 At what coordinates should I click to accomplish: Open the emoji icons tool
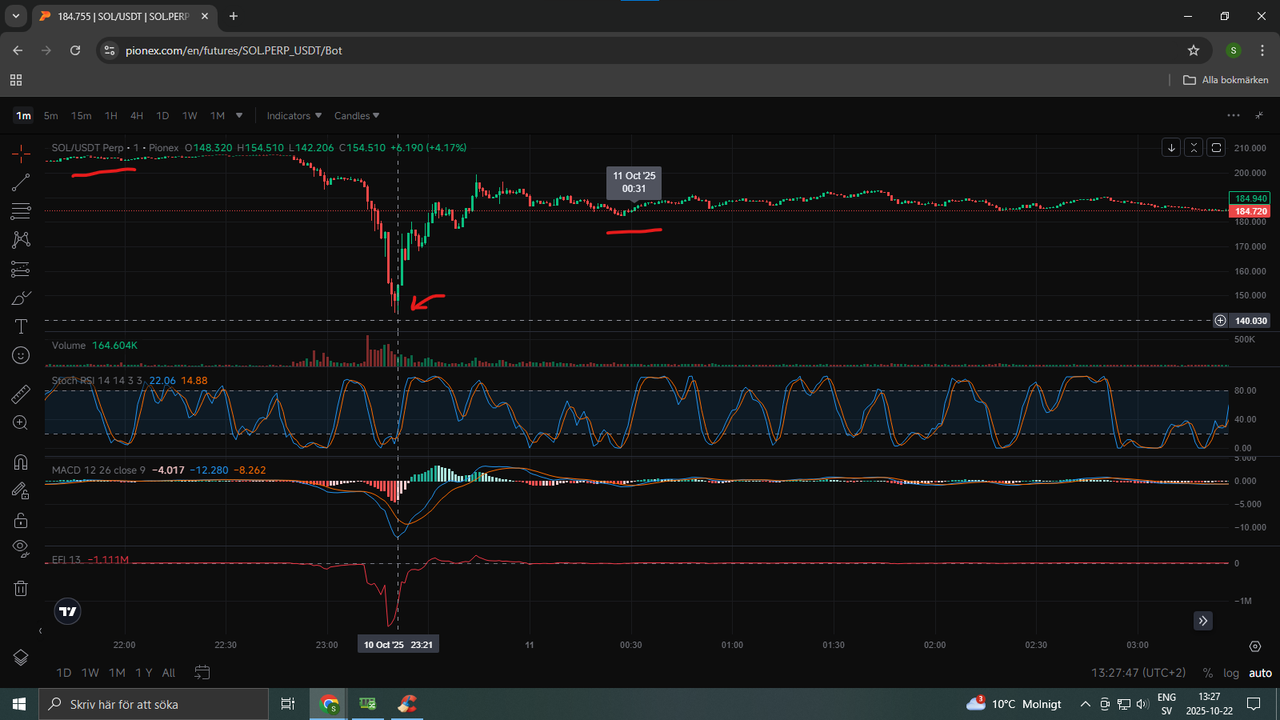[20, 355]
